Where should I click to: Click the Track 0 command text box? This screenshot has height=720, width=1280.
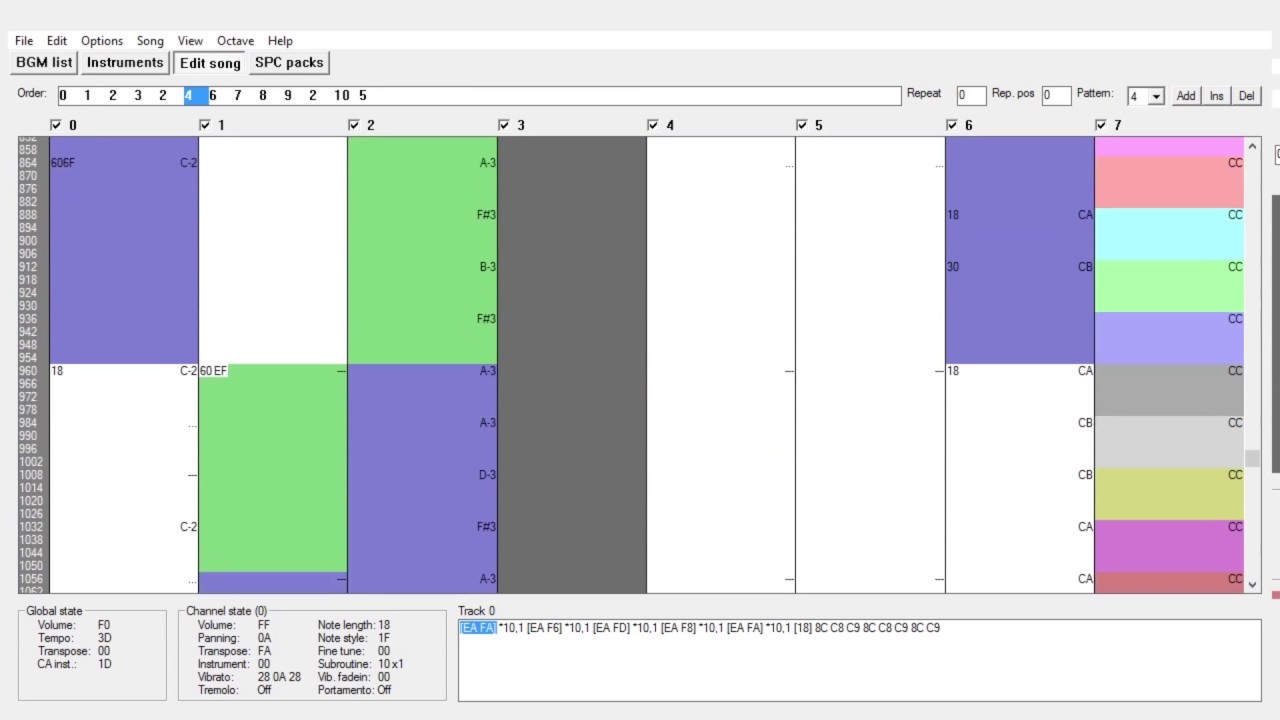click(x=859, y=660)
